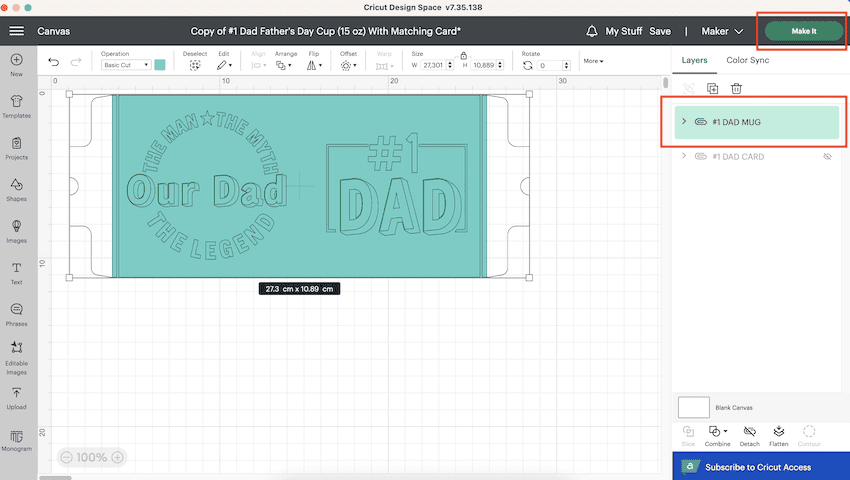The width and height of the screenshot is (850, 480).
Task: Click the Width value stepper arrows
Action: point(449,65)
